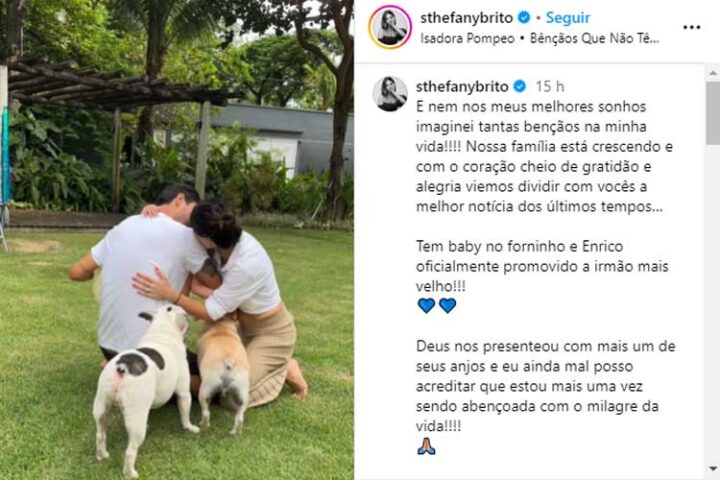Click the "Tem baby no forninho" paragraph
Screen dimensions: 720x480
tap(542, 266)
